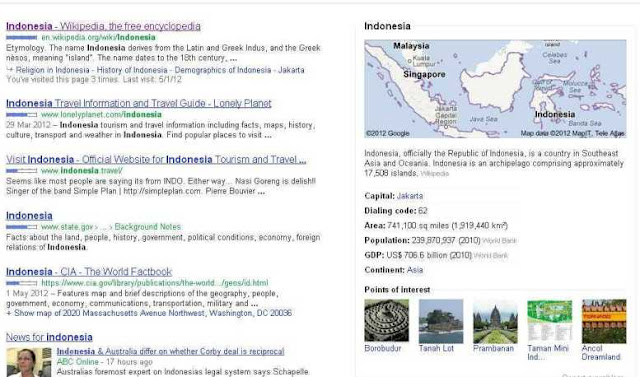
Task: Click World Bank source beside GDP
Action: (x=491, y=256)
